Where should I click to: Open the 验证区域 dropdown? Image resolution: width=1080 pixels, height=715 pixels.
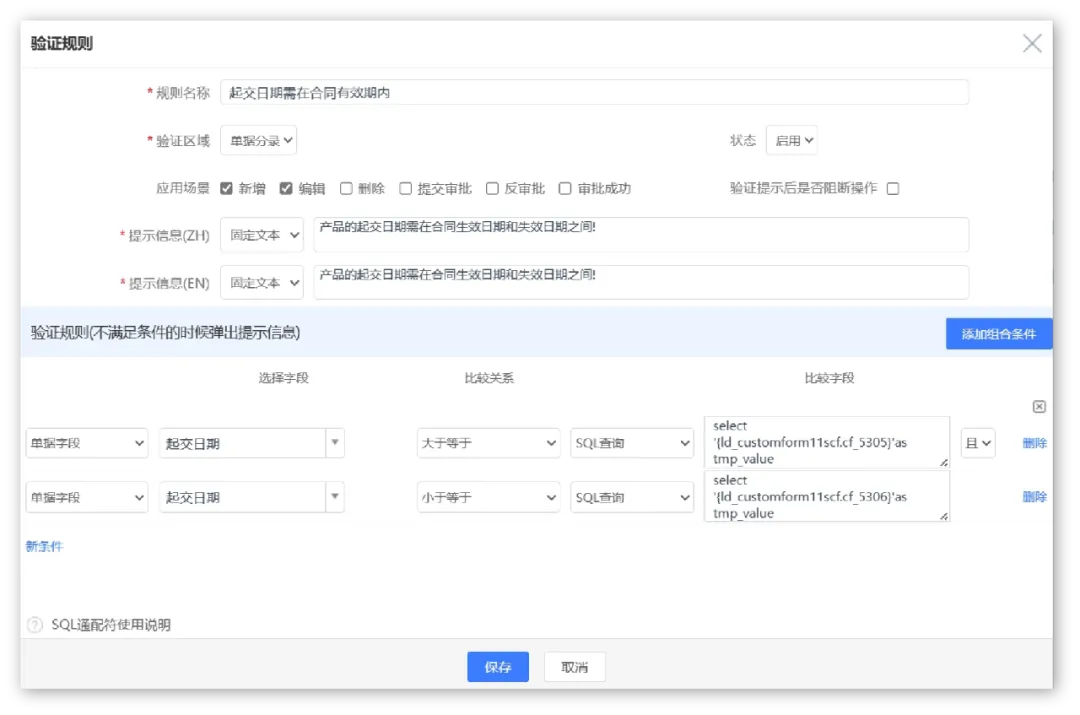click(x=258, y=141)
